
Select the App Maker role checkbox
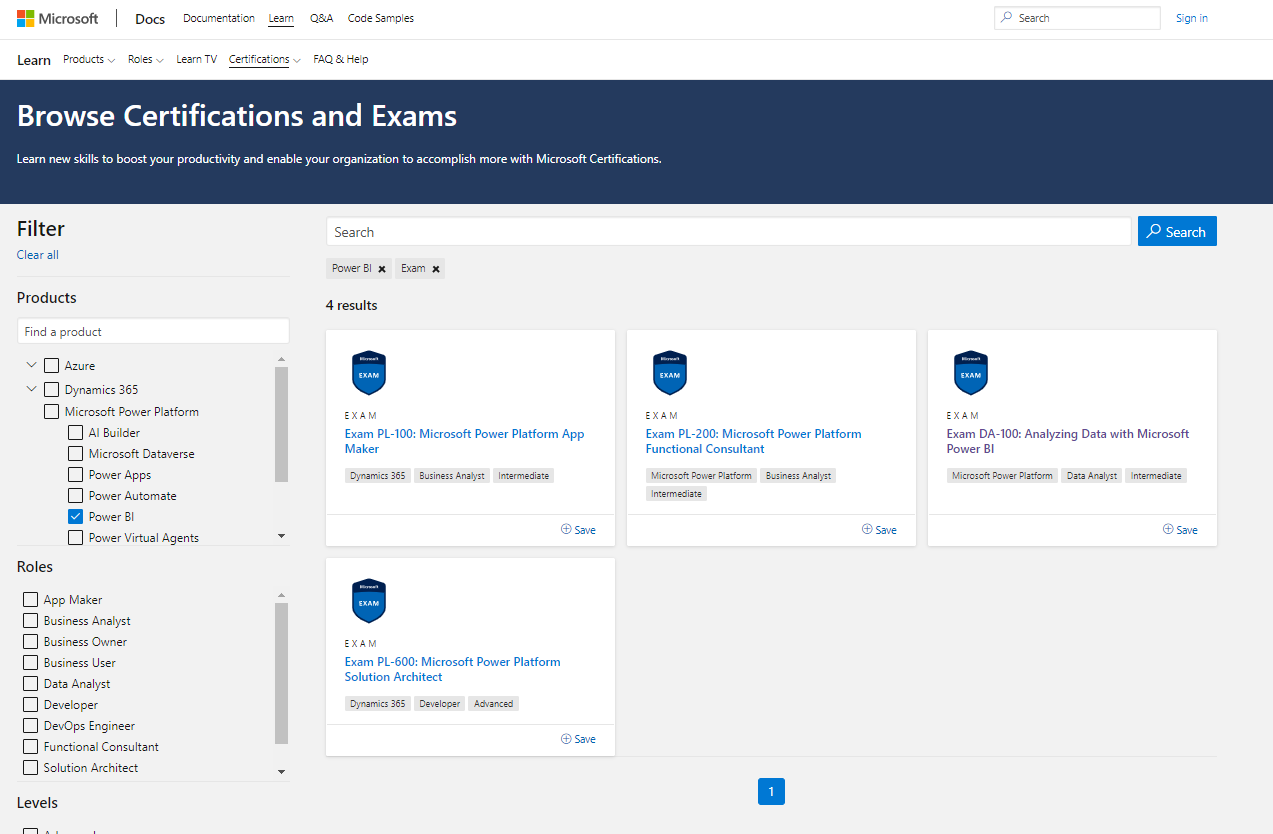click(x=31, y=600)
